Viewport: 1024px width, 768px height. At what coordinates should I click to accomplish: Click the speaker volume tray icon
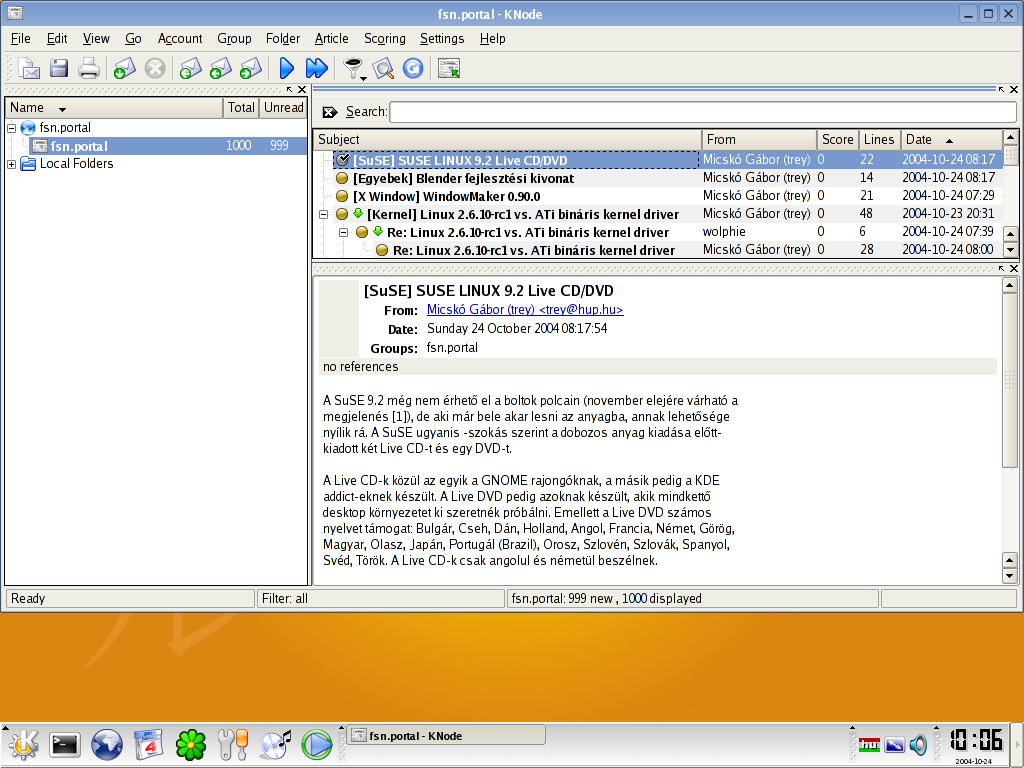918,744
